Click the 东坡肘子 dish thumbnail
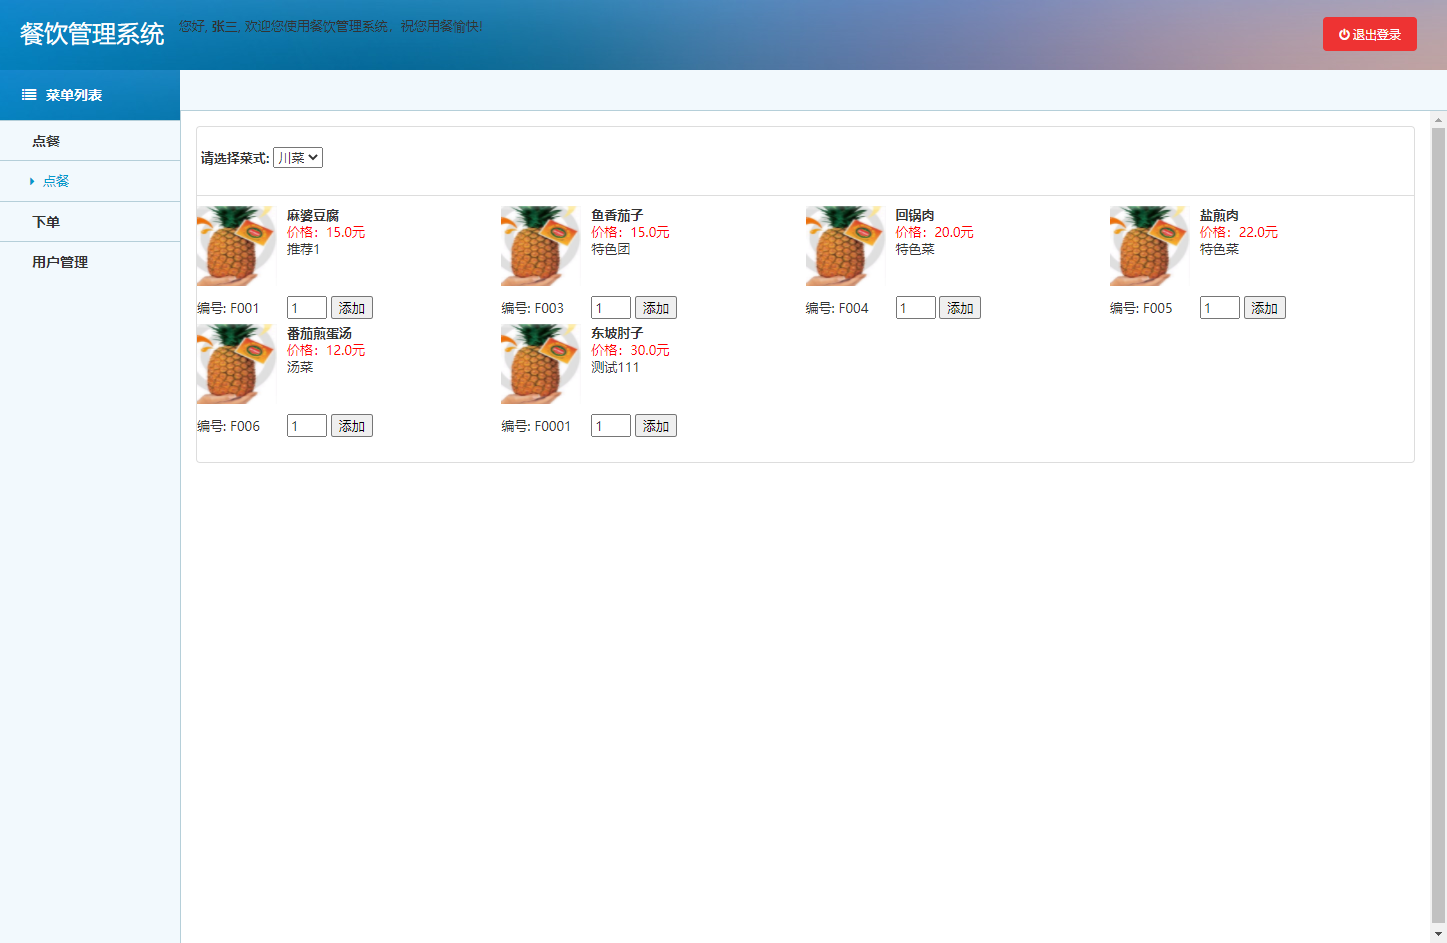This screenshot has width=1447, height=943. click(x=541, y=364)
